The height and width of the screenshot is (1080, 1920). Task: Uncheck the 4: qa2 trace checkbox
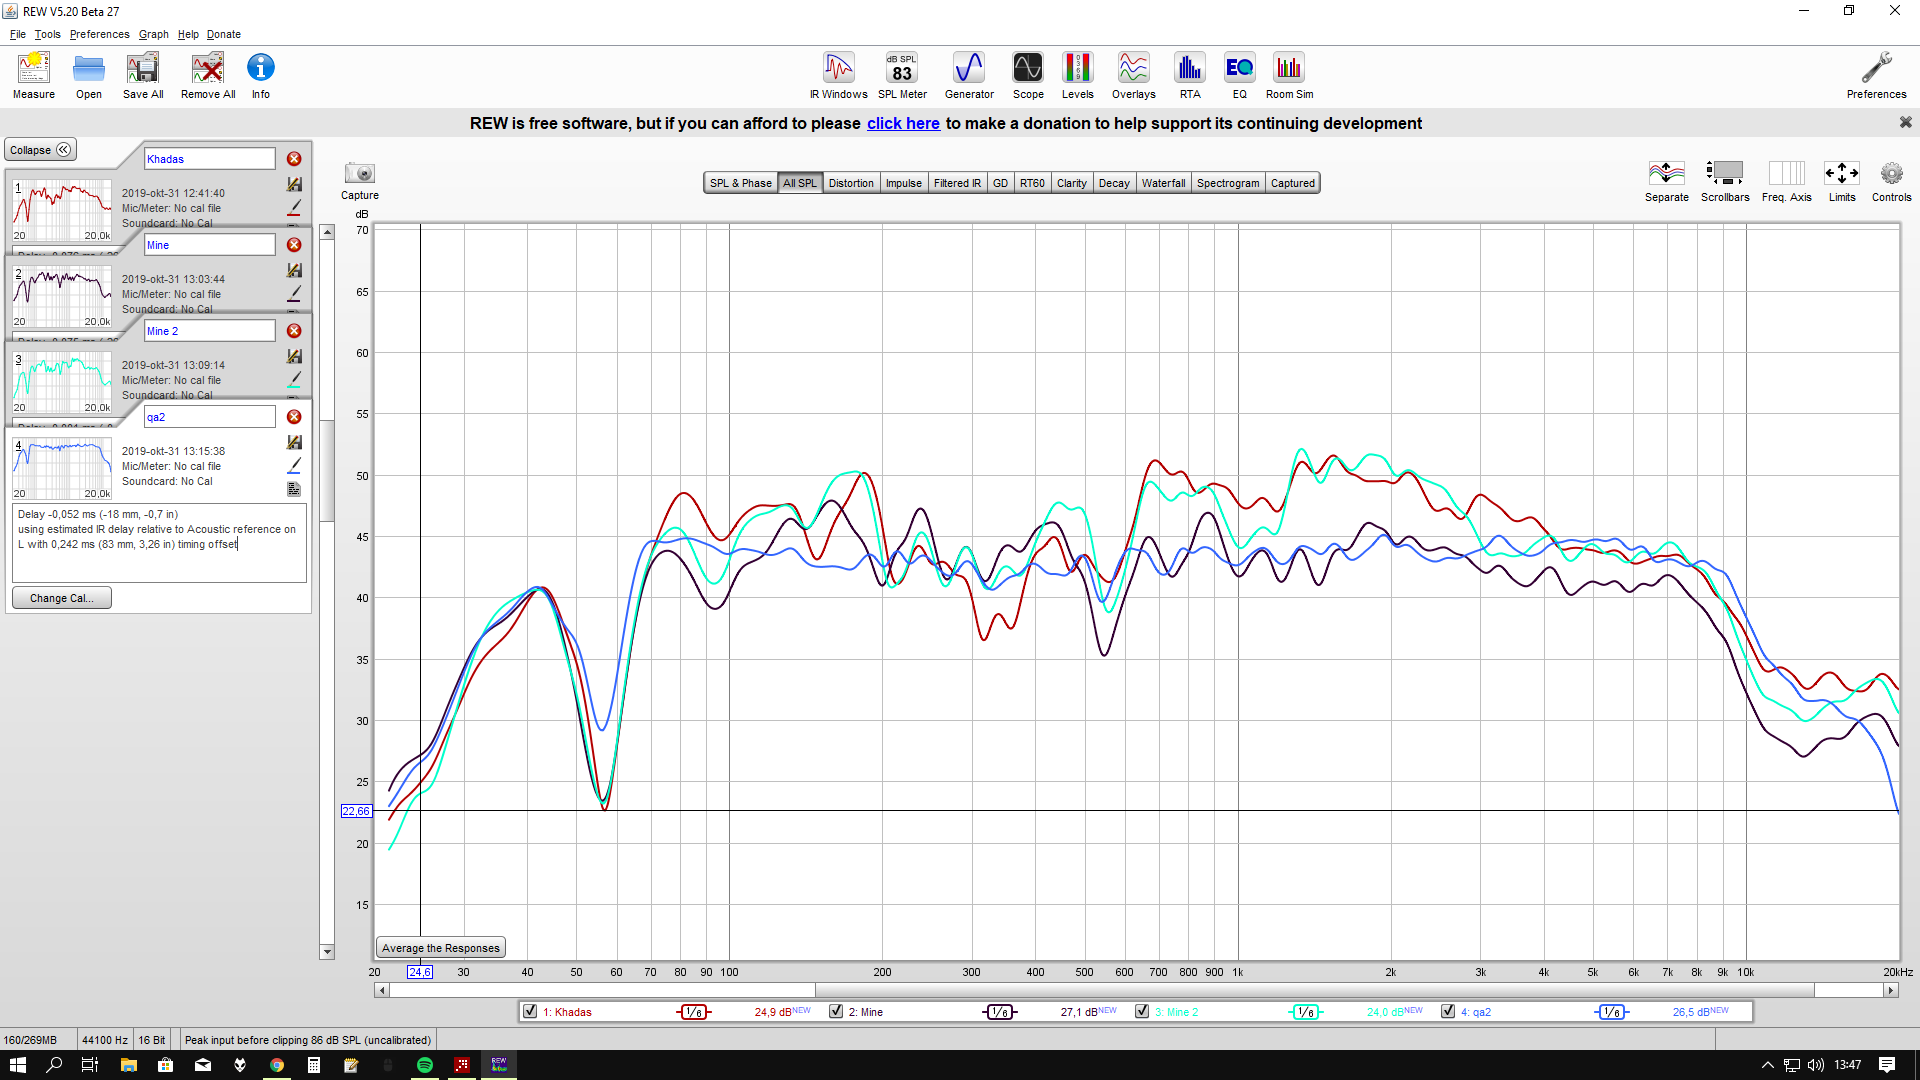tap(1448, 1011)
